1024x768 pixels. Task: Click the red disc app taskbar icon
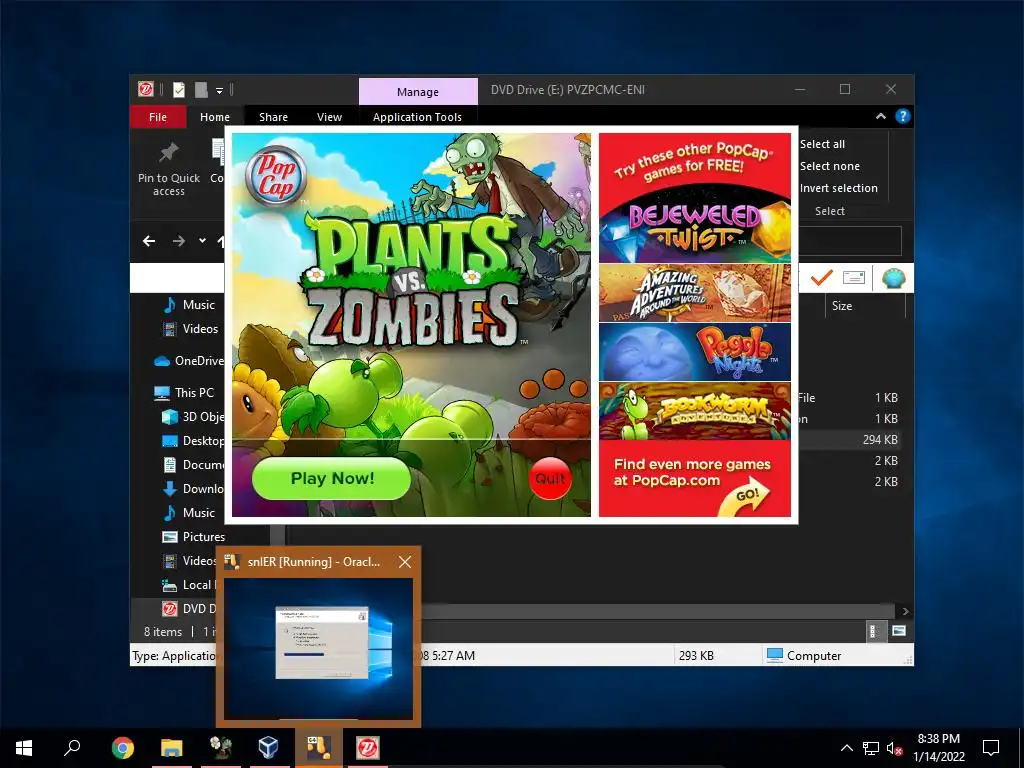tap(368, 748)
